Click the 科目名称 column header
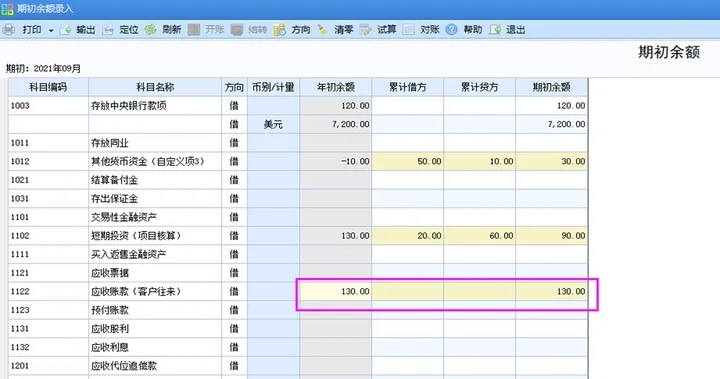This screenshot has height=379, width=720. tap(155, 87)
